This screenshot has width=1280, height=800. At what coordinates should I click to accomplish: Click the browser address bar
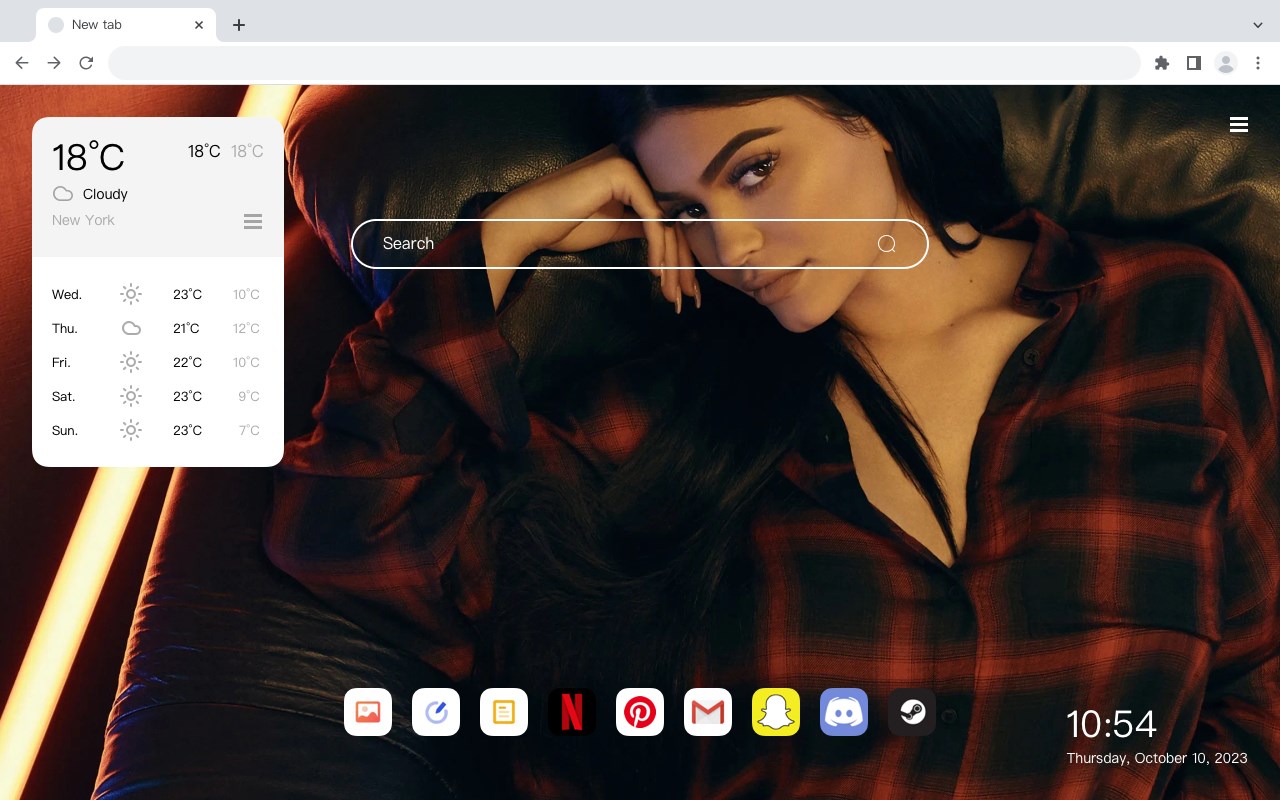point(624,63)
